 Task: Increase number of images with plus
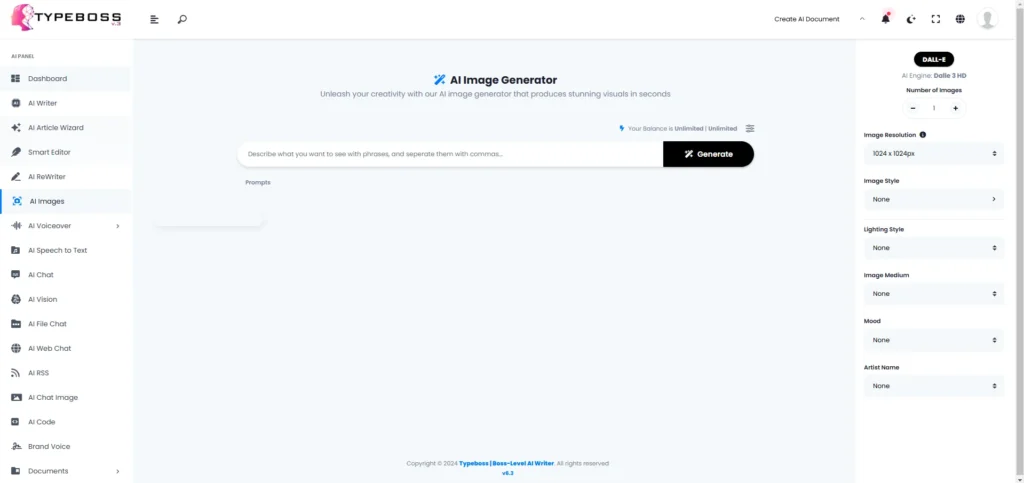(955, 108)
